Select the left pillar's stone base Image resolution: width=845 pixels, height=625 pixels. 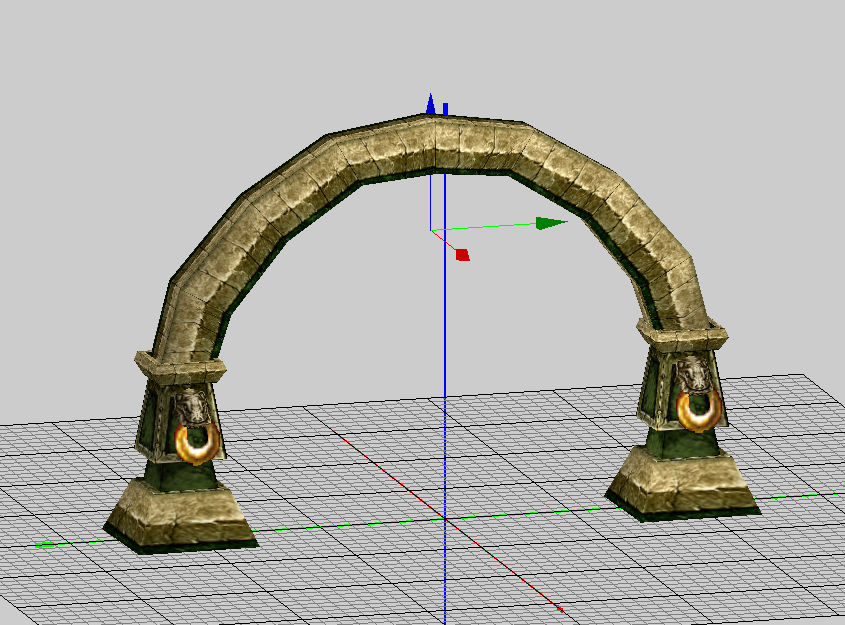(181, 516)
